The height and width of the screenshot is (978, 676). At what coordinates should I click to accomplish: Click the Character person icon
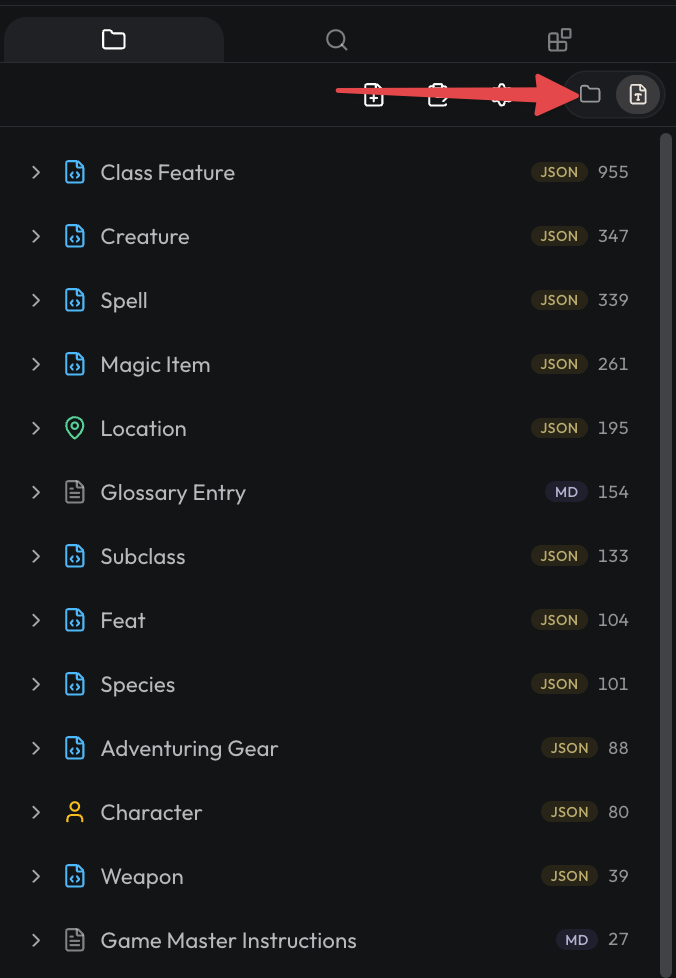[75, 812]
